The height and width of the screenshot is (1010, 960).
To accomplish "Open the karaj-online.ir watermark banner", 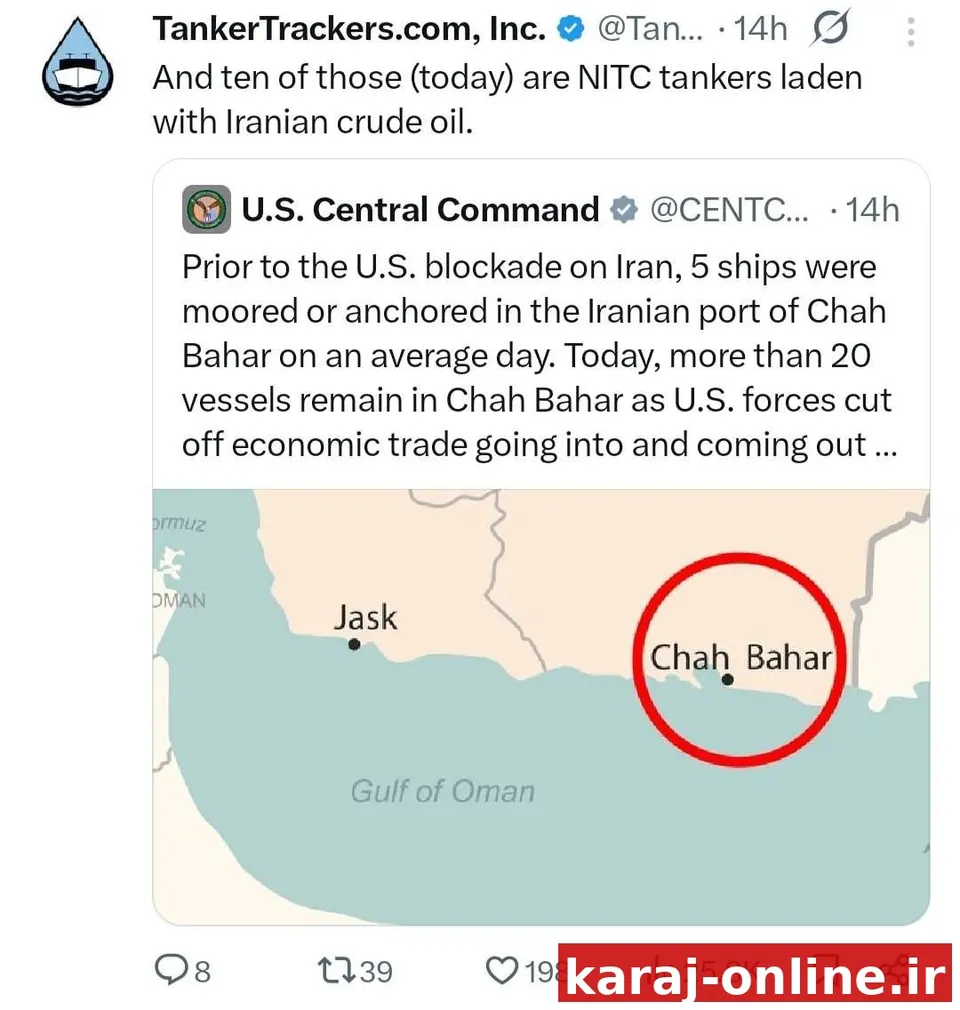I will (755, 974).
